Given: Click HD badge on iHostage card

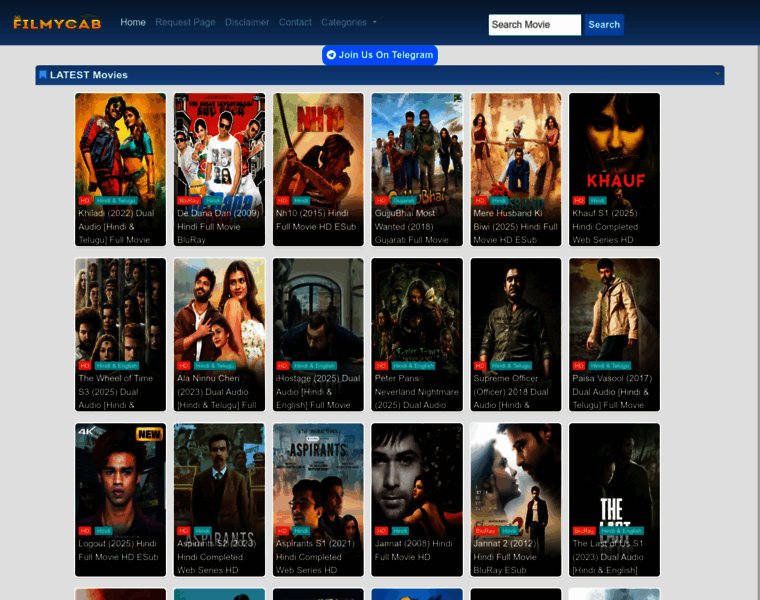Looking at the screenshot, I should 283,365.
